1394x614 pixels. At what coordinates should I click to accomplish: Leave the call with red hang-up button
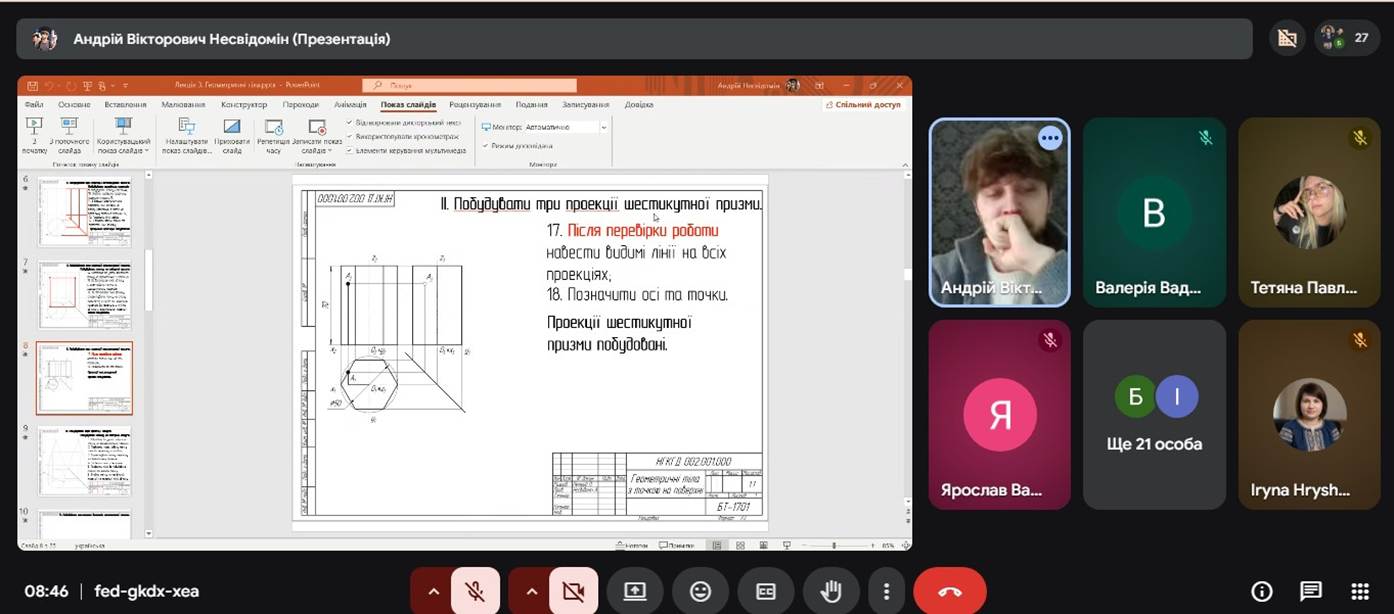pyautogui.click(x=950, y=591)
